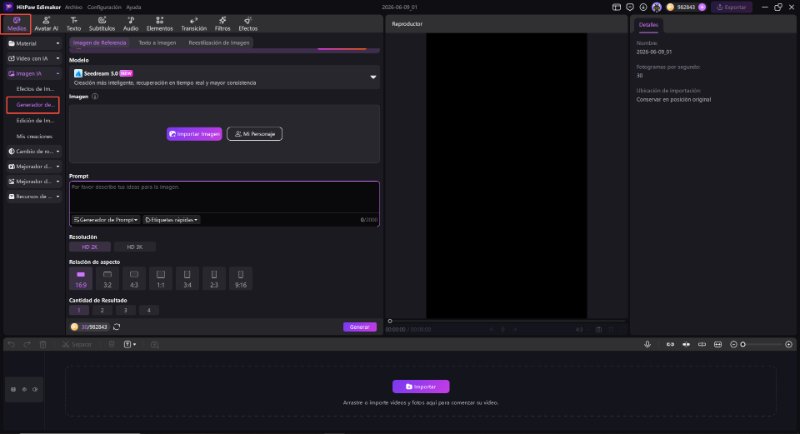
Task: Switch to Texto a Imagen tab
Action: (x=157, y=43)
